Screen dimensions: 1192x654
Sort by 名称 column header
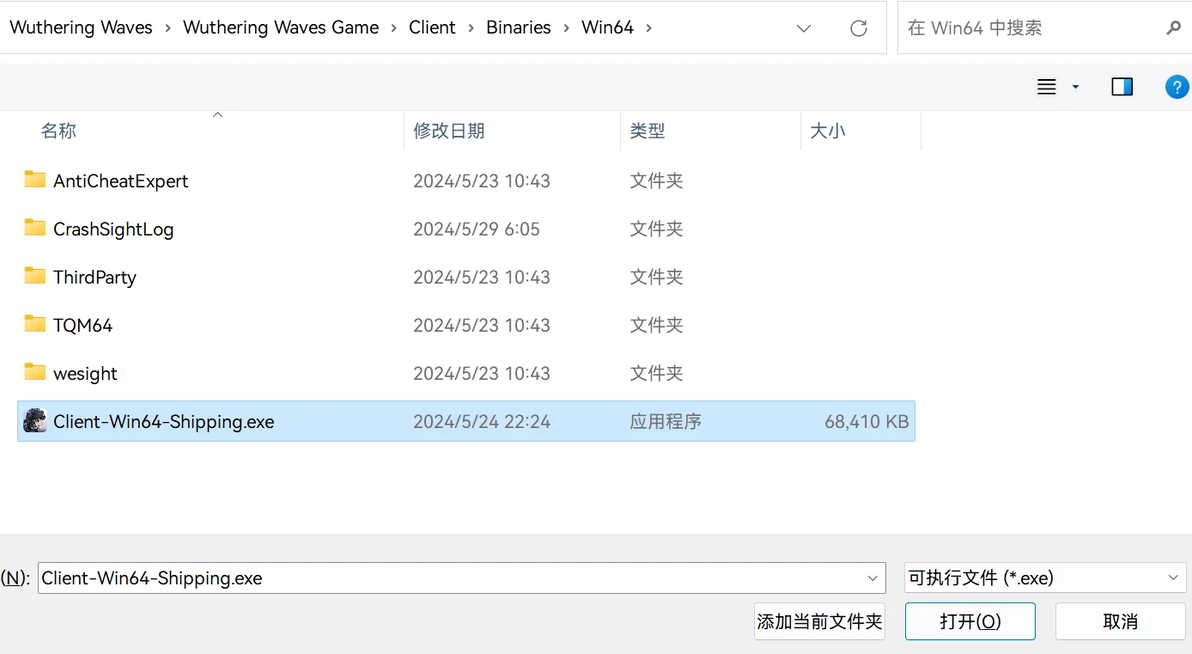click(59, 131)
